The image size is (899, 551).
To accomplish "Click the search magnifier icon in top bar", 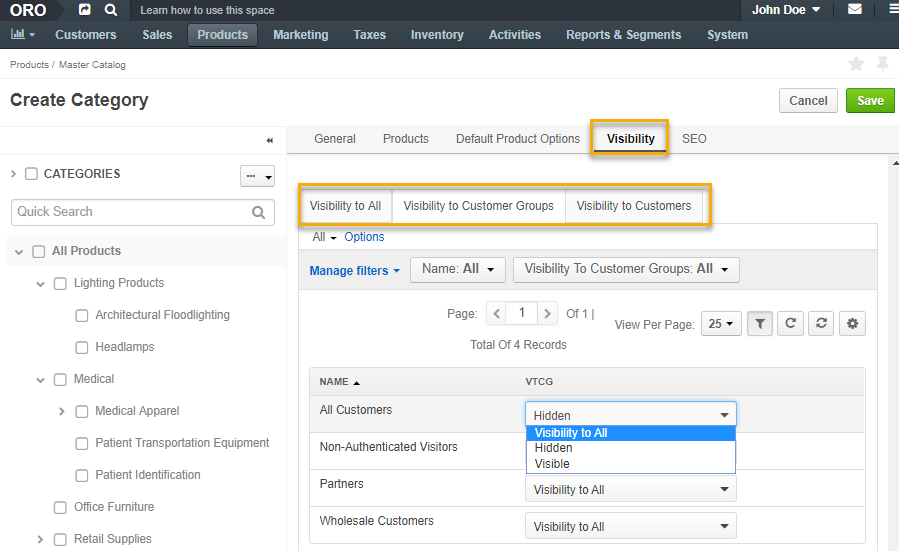I will tap(111, 10).
